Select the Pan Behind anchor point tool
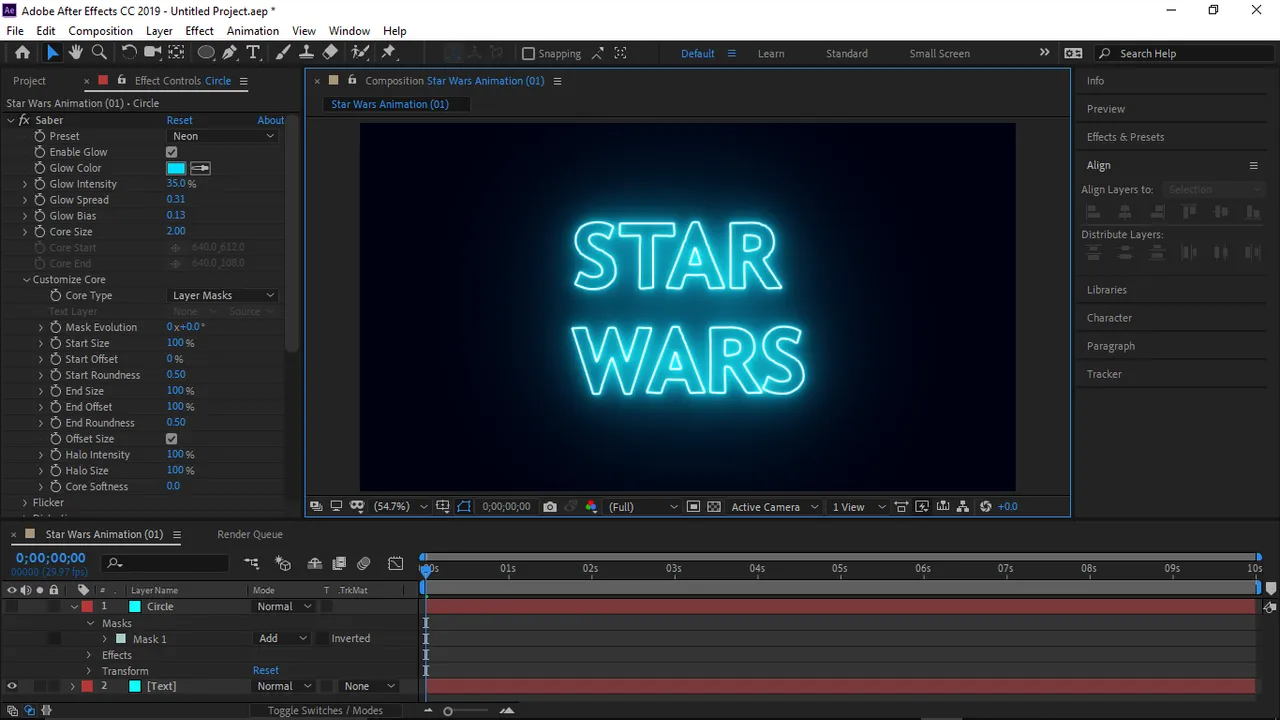The height and width of the screenshot is (720, 1280). point(176,53)
